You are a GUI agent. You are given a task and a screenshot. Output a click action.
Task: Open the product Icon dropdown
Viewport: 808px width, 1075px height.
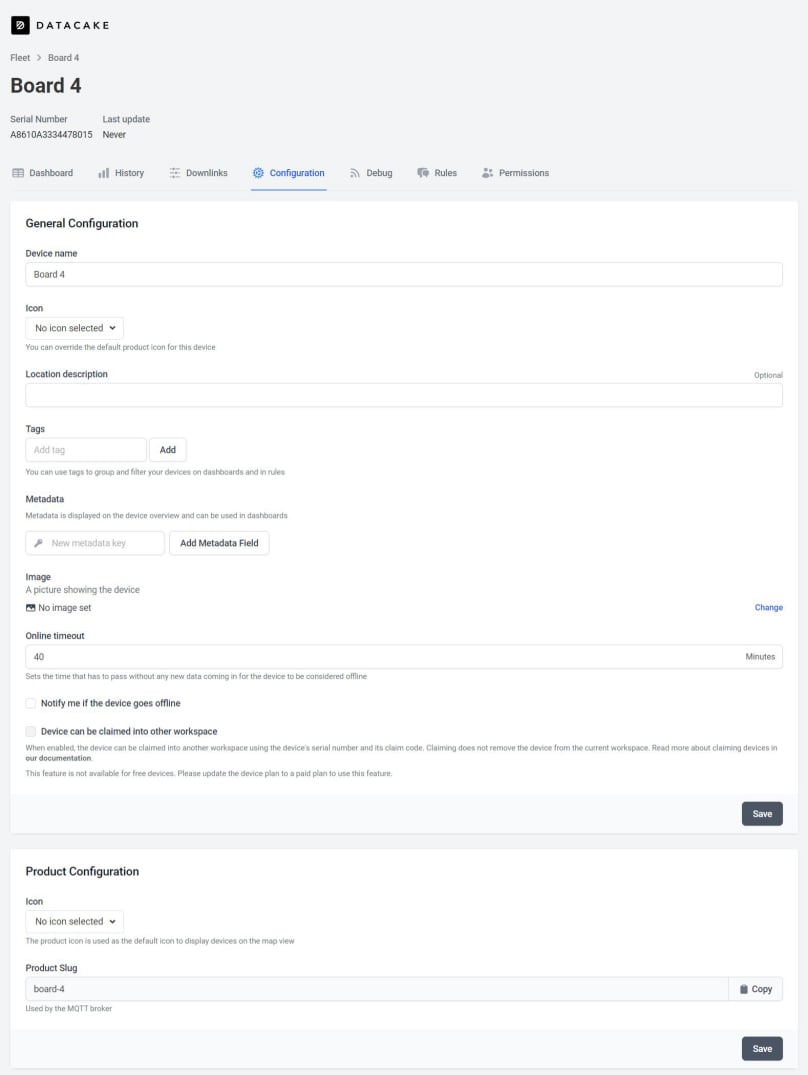tap(74, 921)
